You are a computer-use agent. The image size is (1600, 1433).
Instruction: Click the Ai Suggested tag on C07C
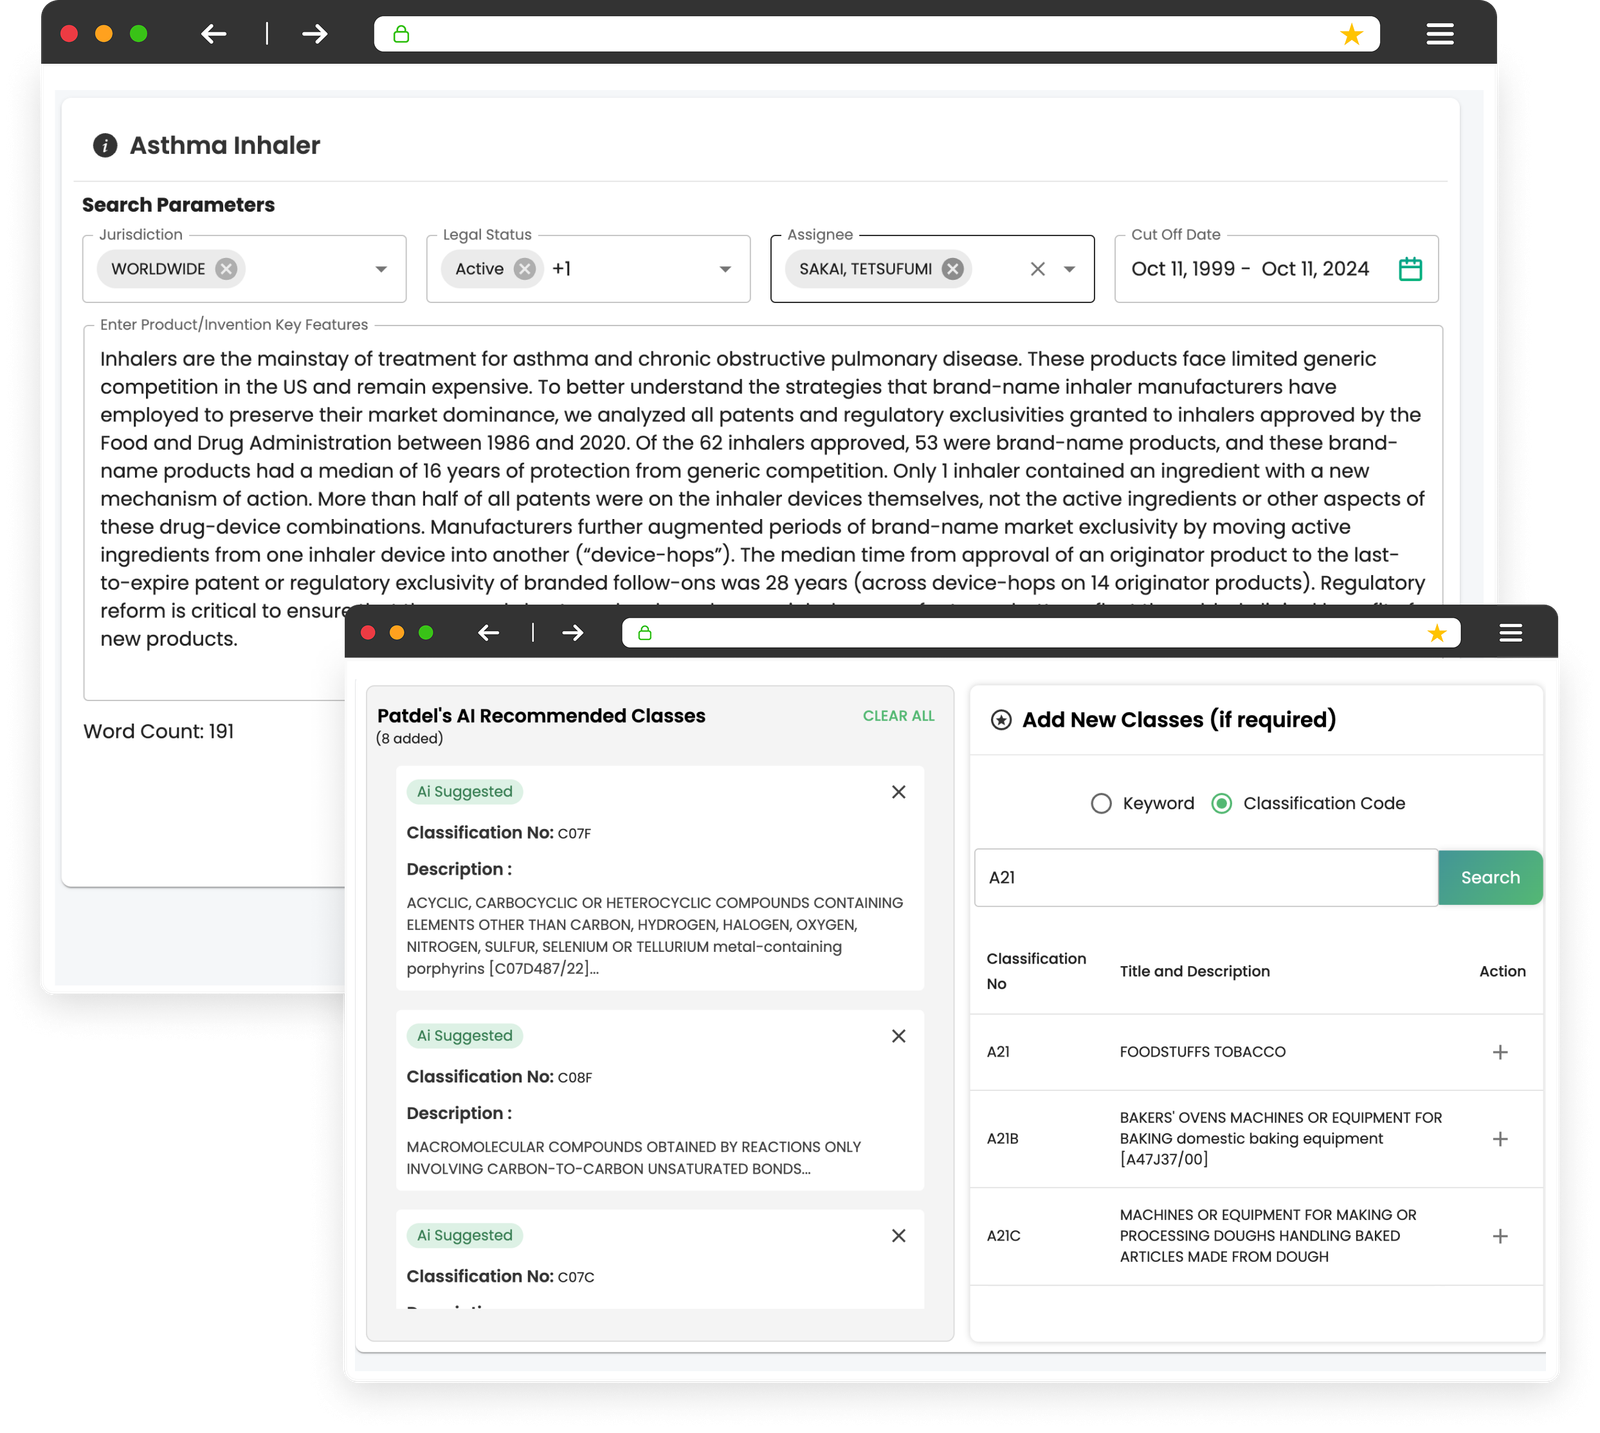coord(465,1236)
